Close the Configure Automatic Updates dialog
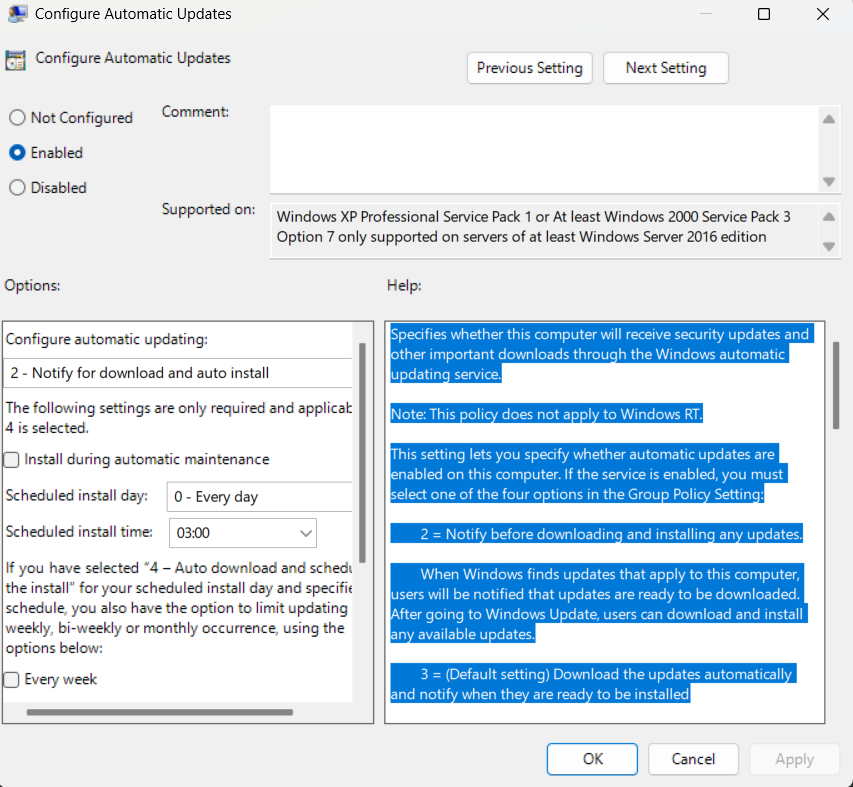The width and height of the screenshot is (853, 787). click(x=823, y=14)
